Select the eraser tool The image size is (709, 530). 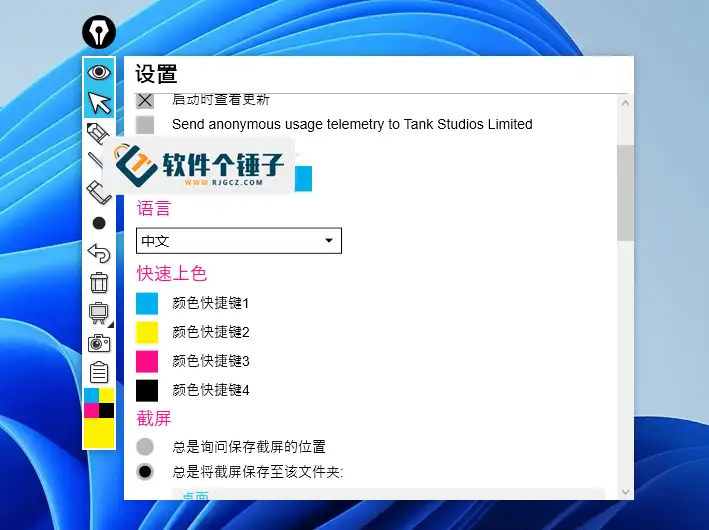[99, 192]
